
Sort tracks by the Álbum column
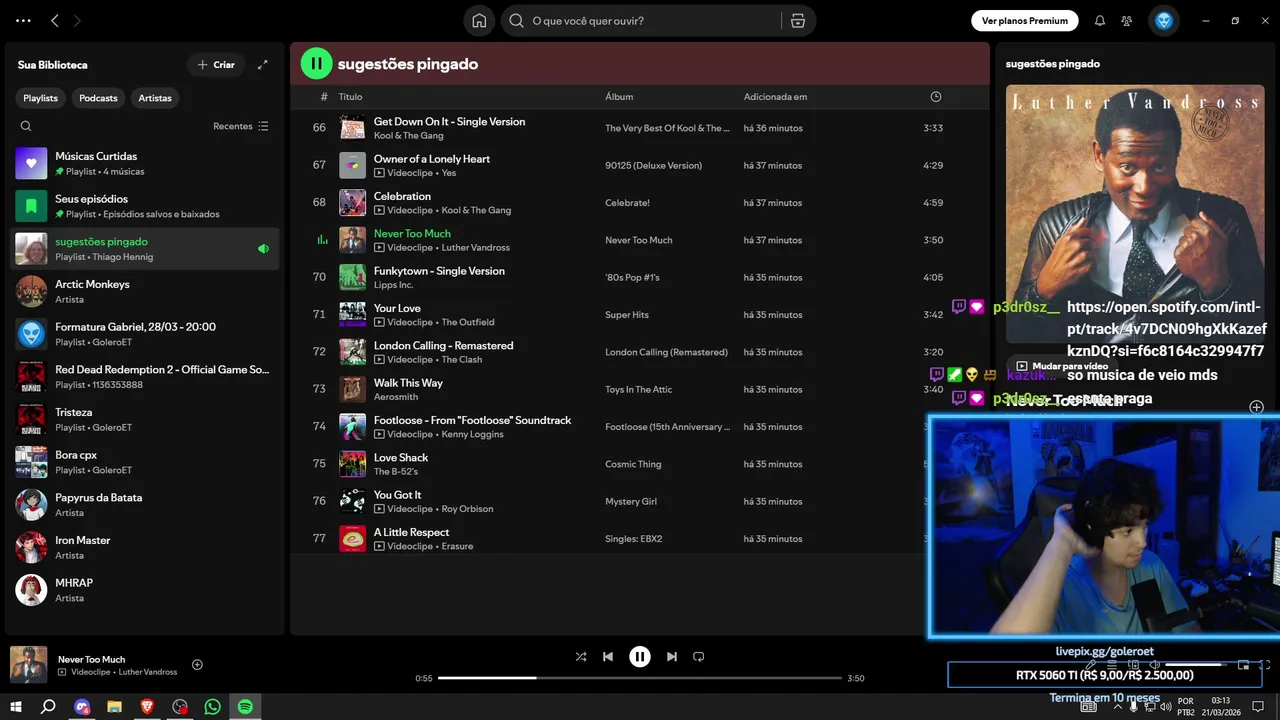click(619, 97)
